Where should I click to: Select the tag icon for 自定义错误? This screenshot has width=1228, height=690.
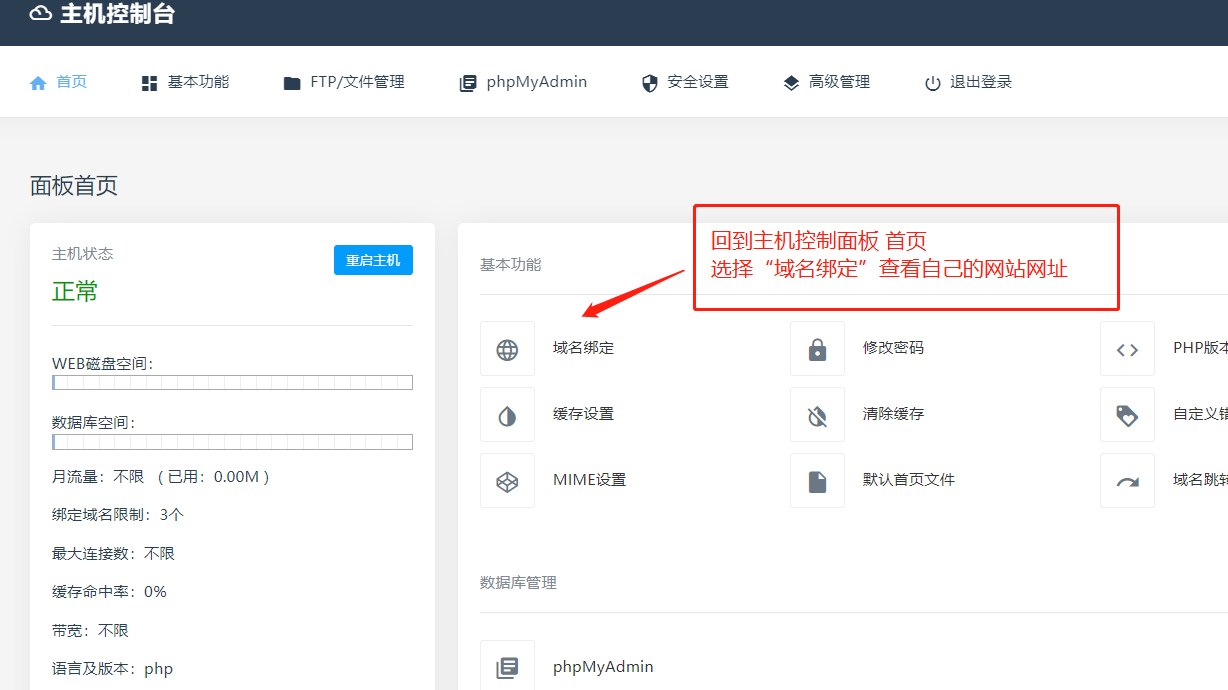coord(1127,414)
